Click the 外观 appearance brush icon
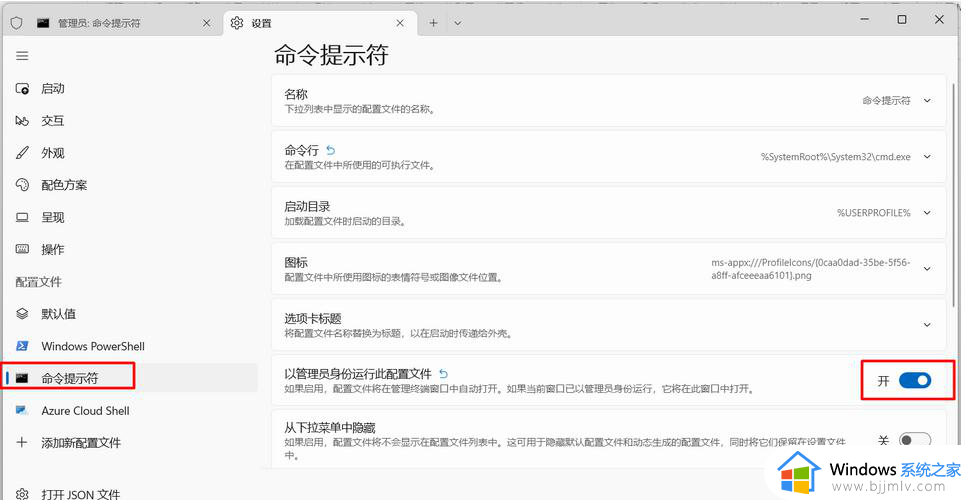Image resolution: width=966 pixels, height=500 pixels. (22, 153)
